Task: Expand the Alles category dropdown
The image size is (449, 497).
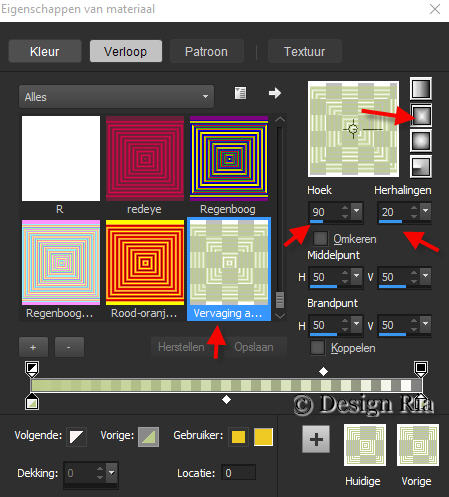Action: 116,97
